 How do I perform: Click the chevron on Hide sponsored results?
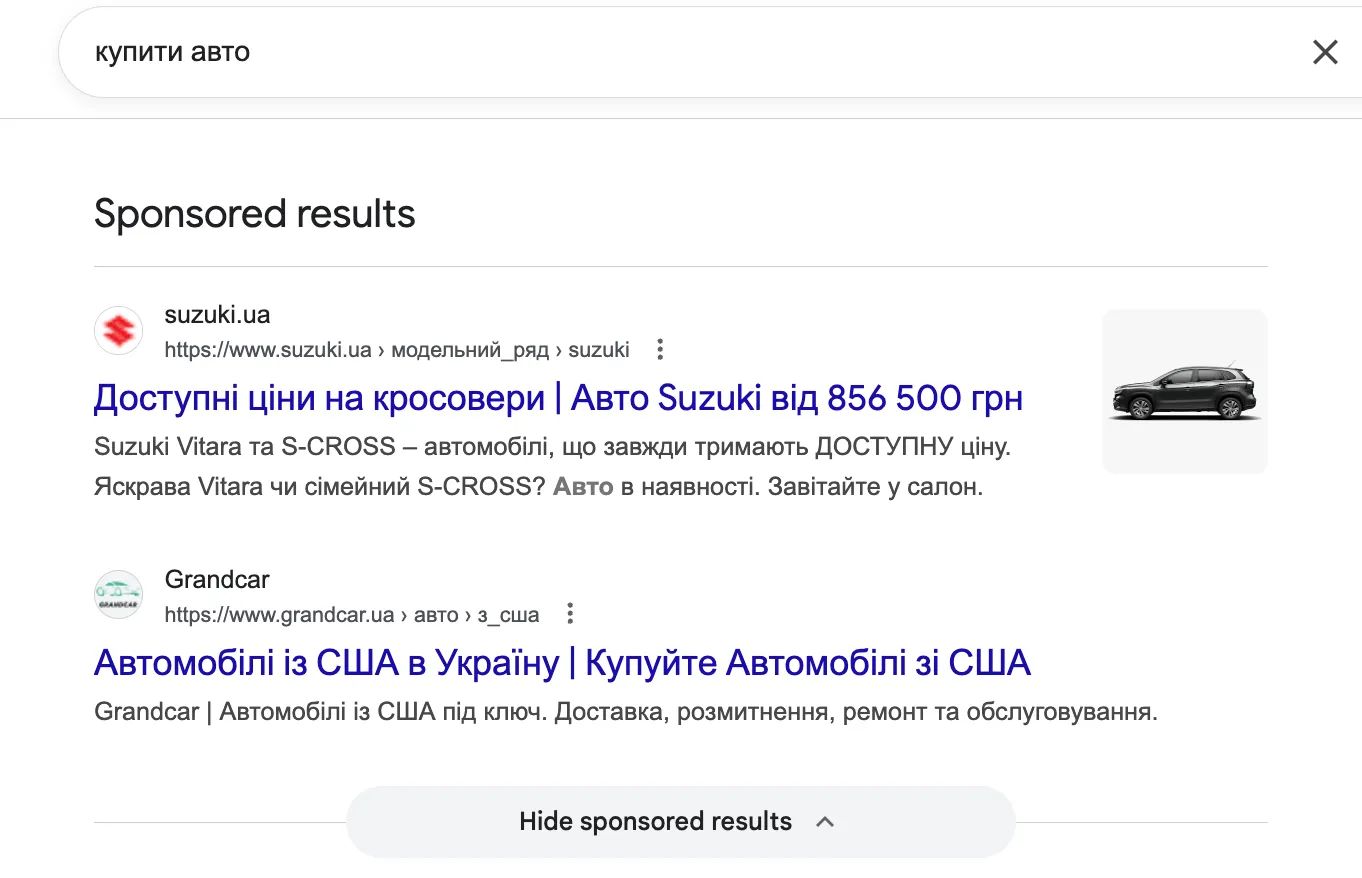(x=826, y=821)
